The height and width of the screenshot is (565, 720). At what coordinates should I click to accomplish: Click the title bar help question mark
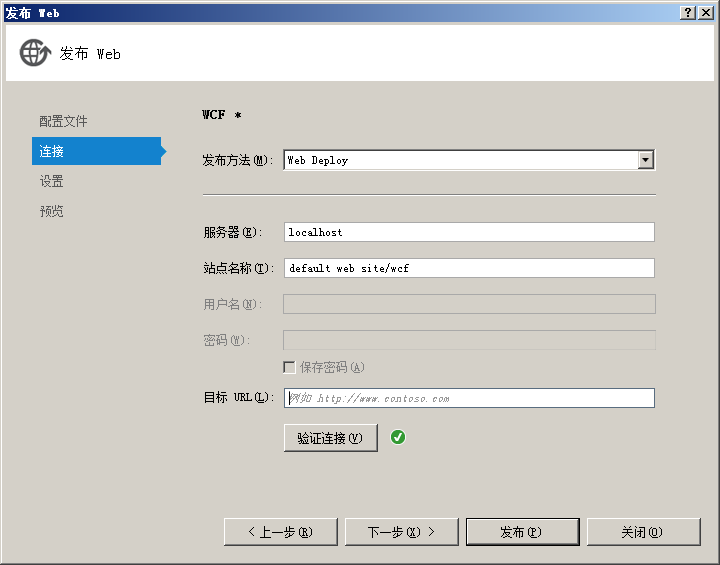click(x=689, y=12)
